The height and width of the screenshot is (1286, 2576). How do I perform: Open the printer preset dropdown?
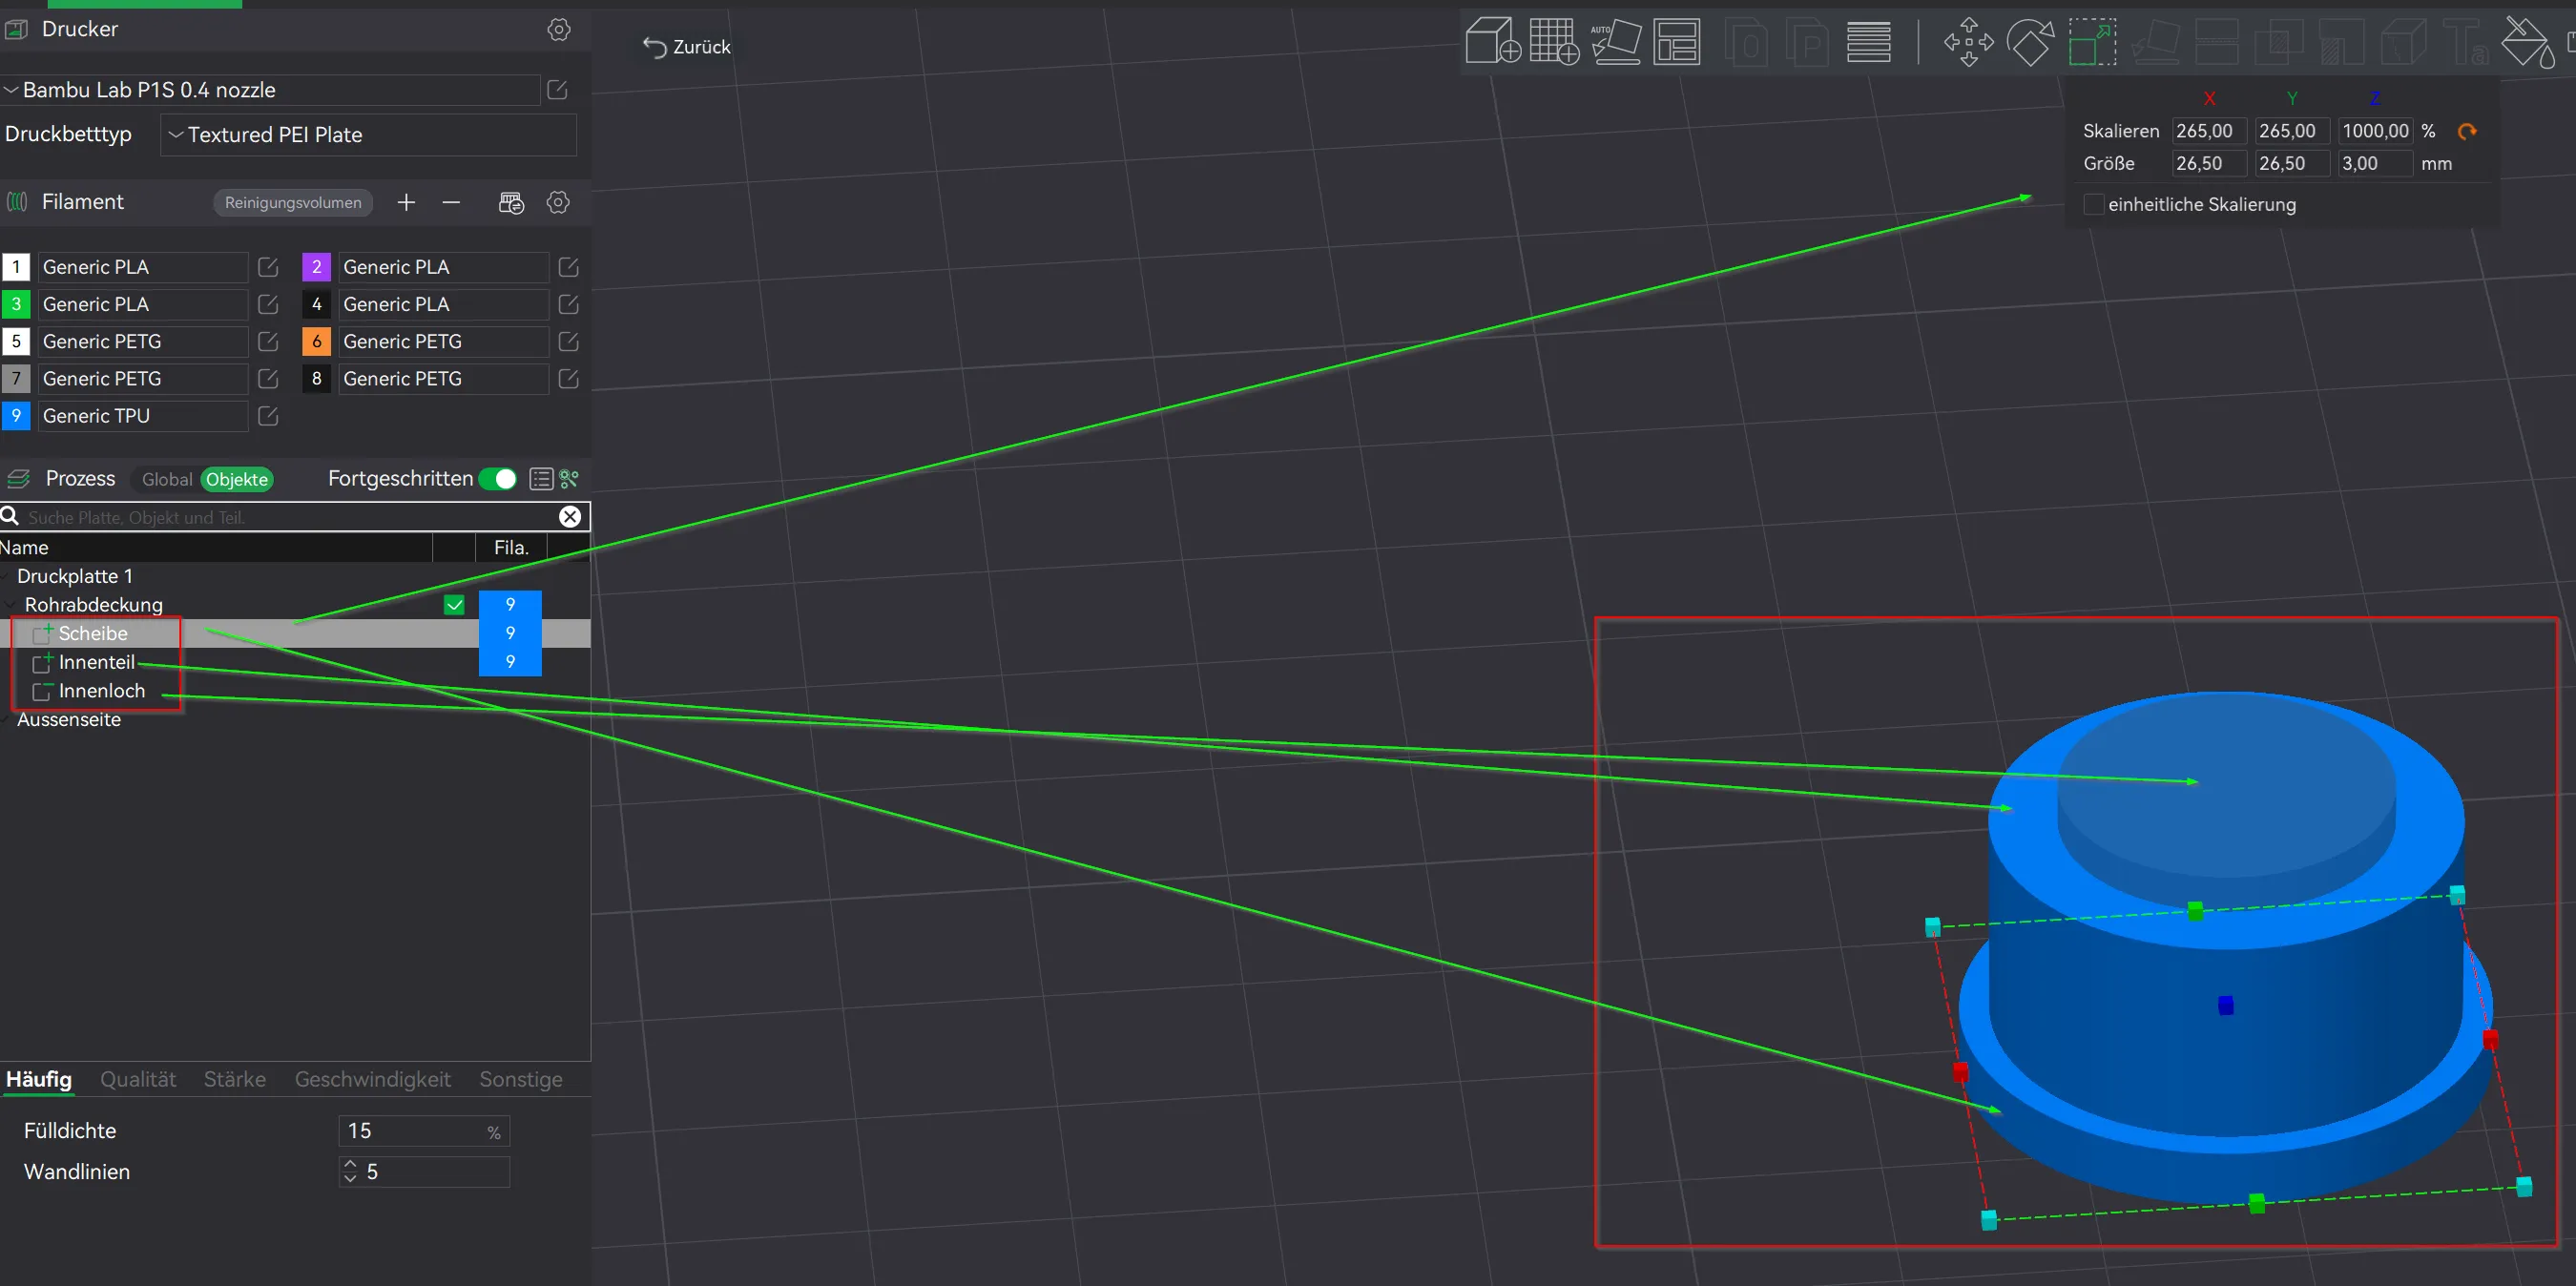coord(270,90)
